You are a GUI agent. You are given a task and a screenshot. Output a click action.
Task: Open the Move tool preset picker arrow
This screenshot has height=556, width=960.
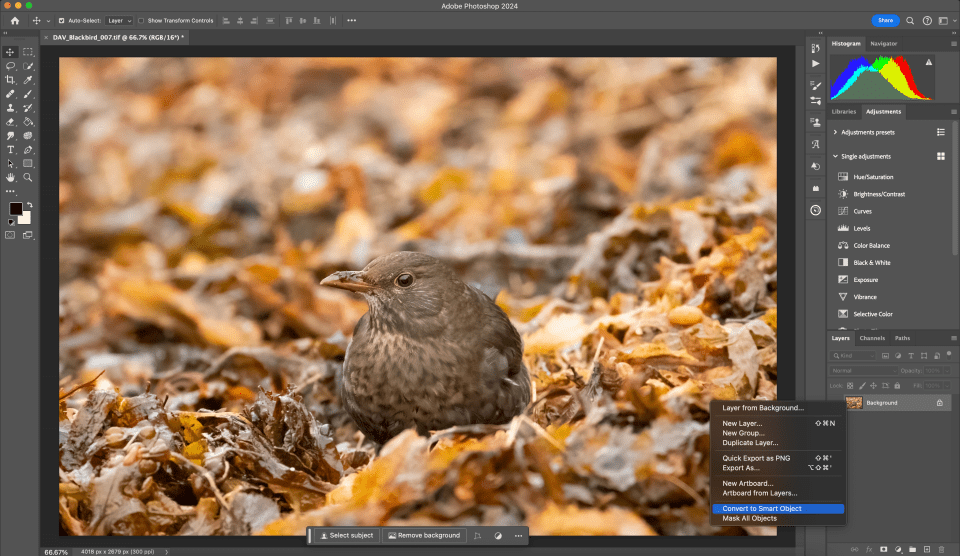tap(48, 21)
